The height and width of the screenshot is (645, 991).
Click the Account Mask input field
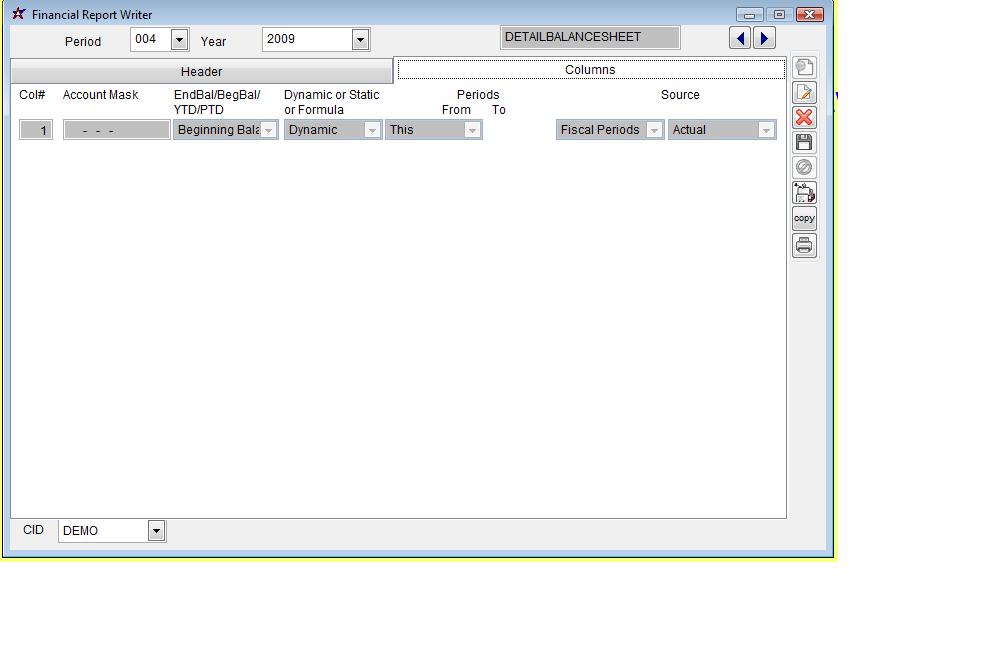(116, 131)
